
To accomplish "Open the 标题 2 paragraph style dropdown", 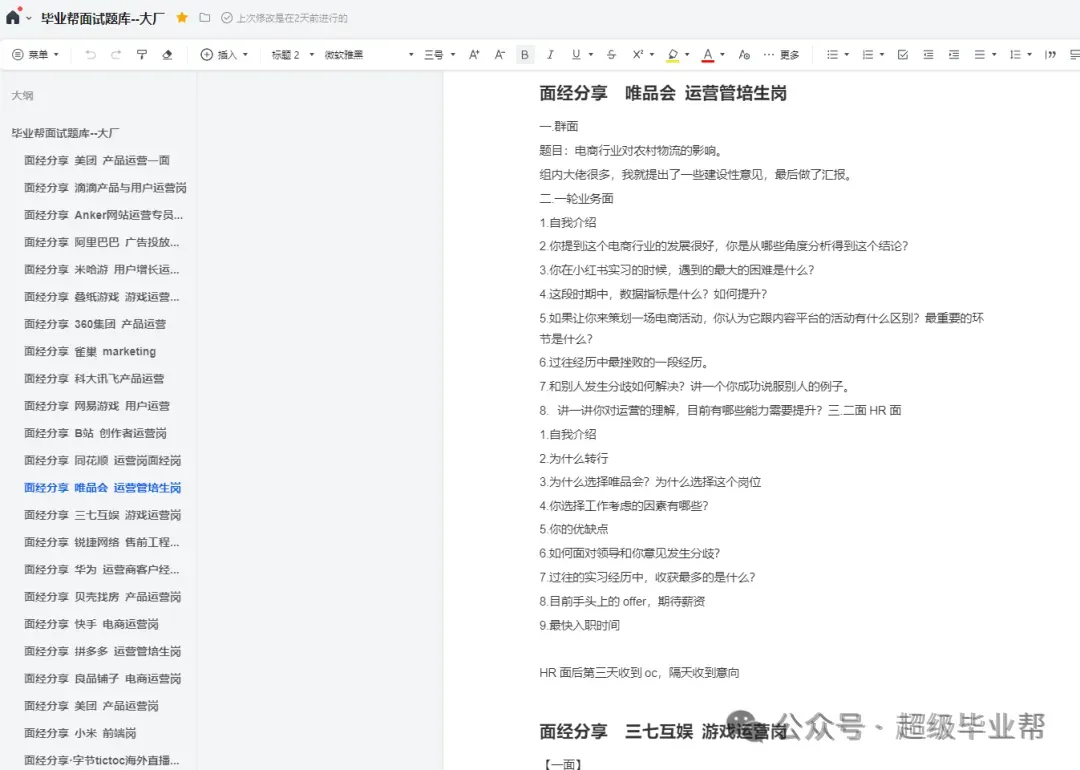I will (x=292, y=54).
